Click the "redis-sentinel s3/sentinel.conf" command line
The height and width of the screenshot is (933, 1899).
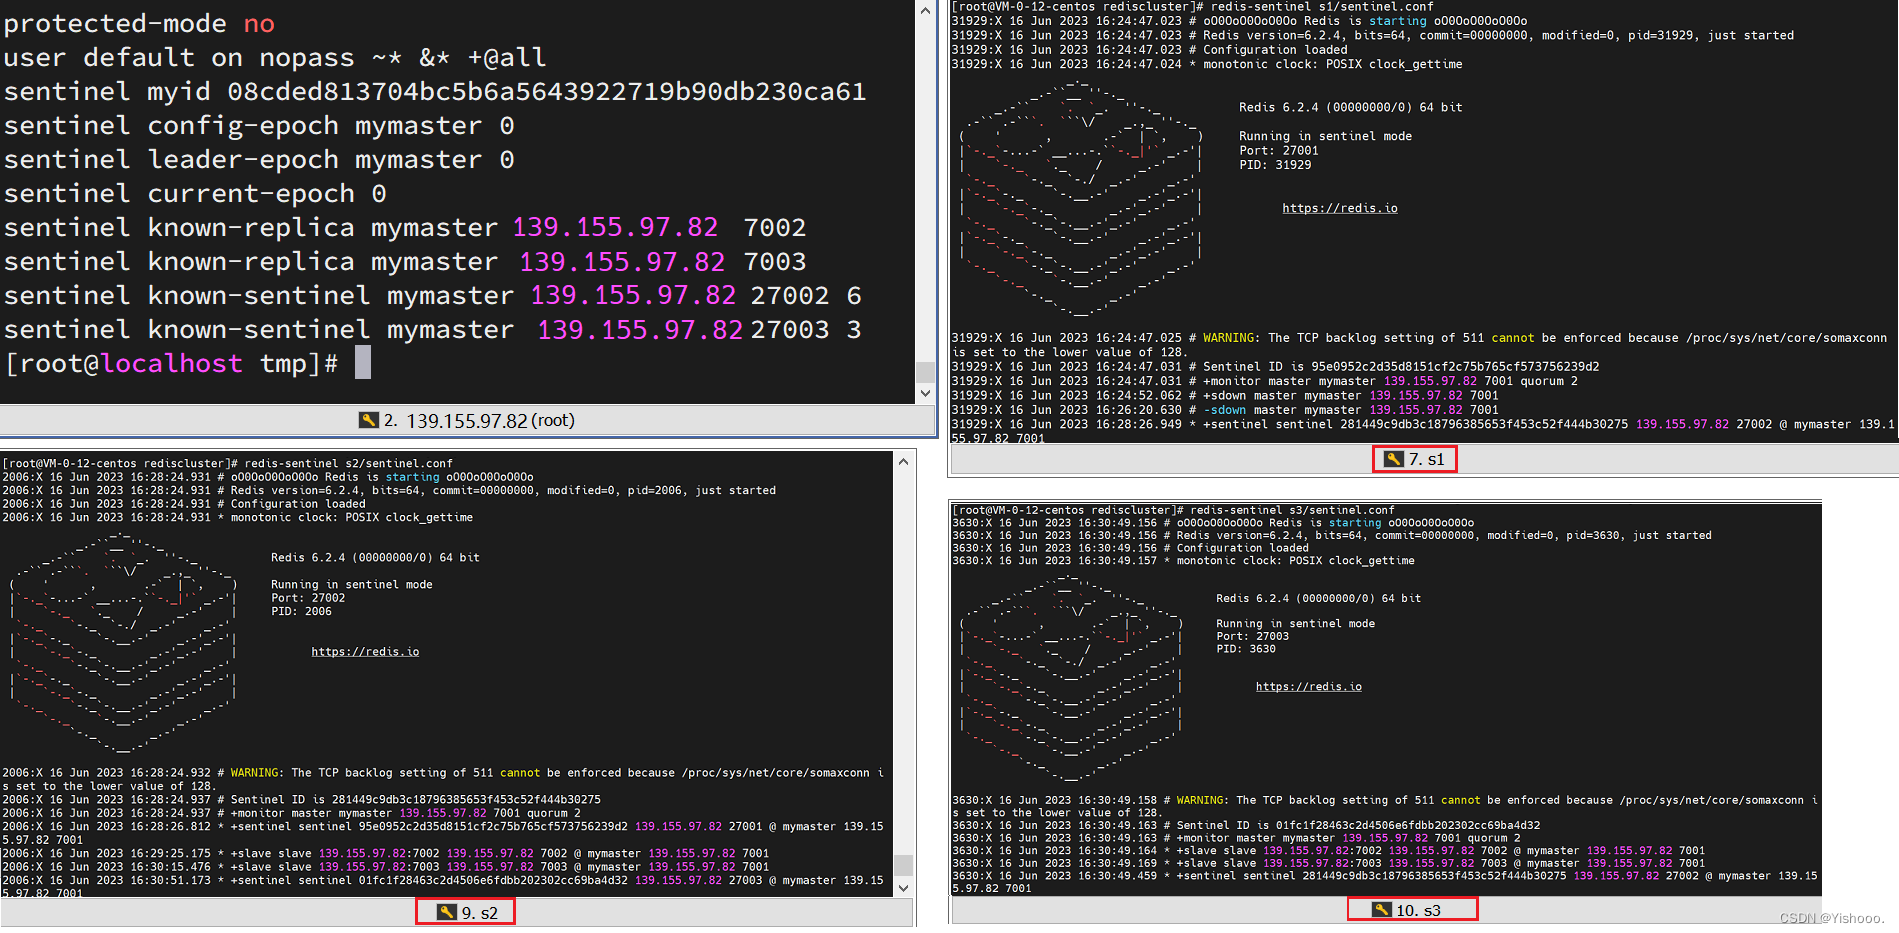1173,510
